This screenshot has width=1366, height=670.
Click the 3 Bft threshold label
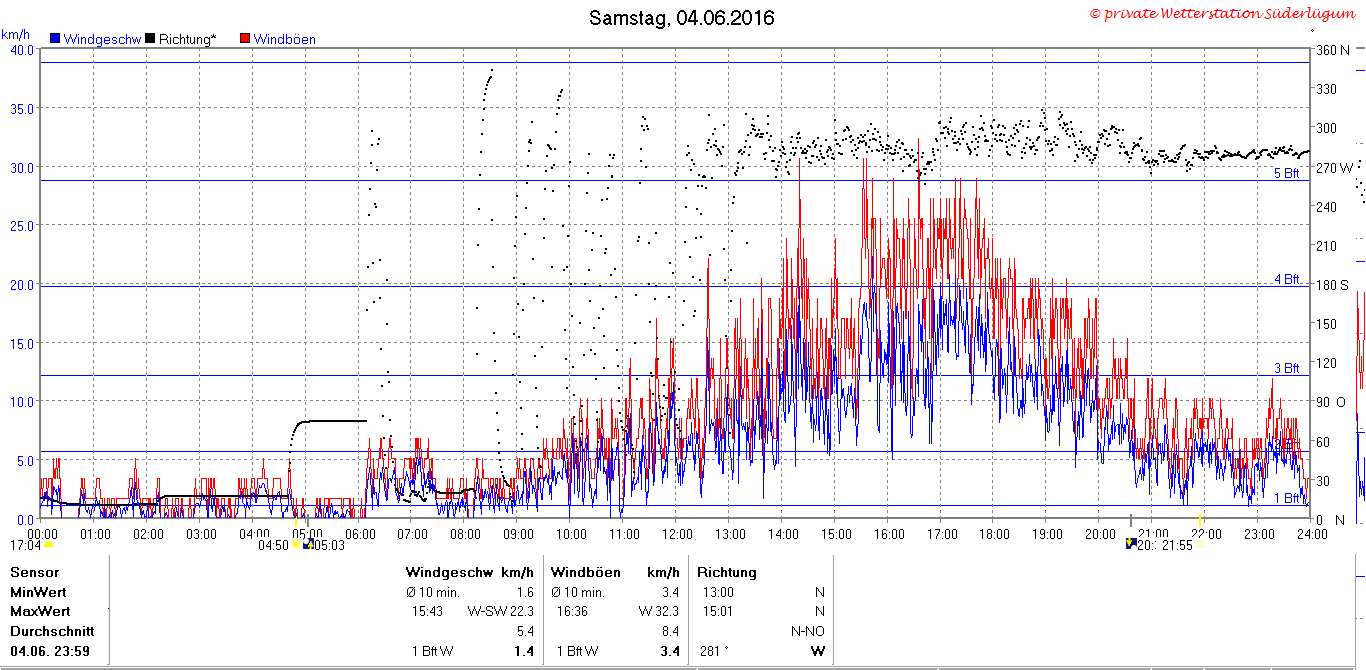pos(1286,369)
